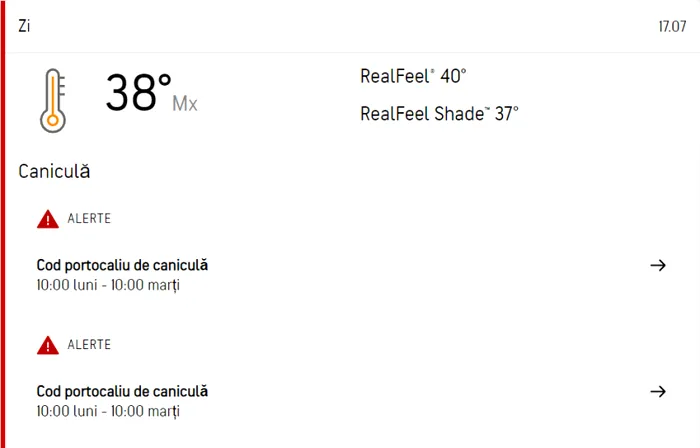Click the upper "ALERTE" label
This screenshot has width=700, height=448.
coord(89,218)
